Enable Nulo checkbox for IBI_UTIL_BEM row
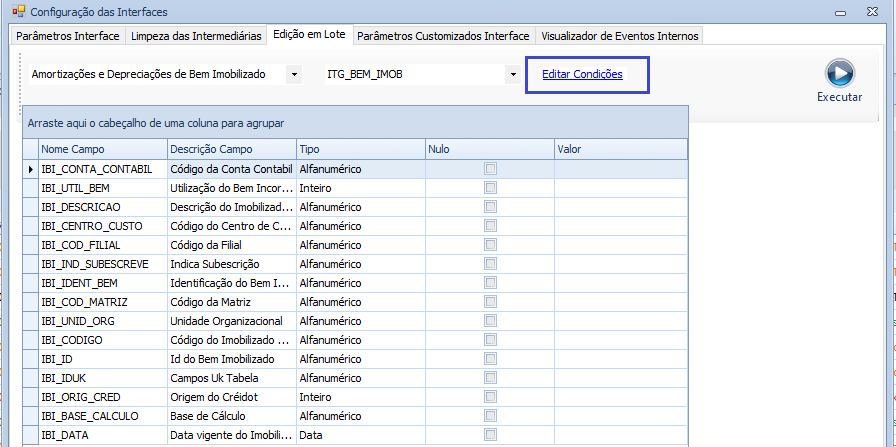 pyautogui.click(x=490, y=187)
